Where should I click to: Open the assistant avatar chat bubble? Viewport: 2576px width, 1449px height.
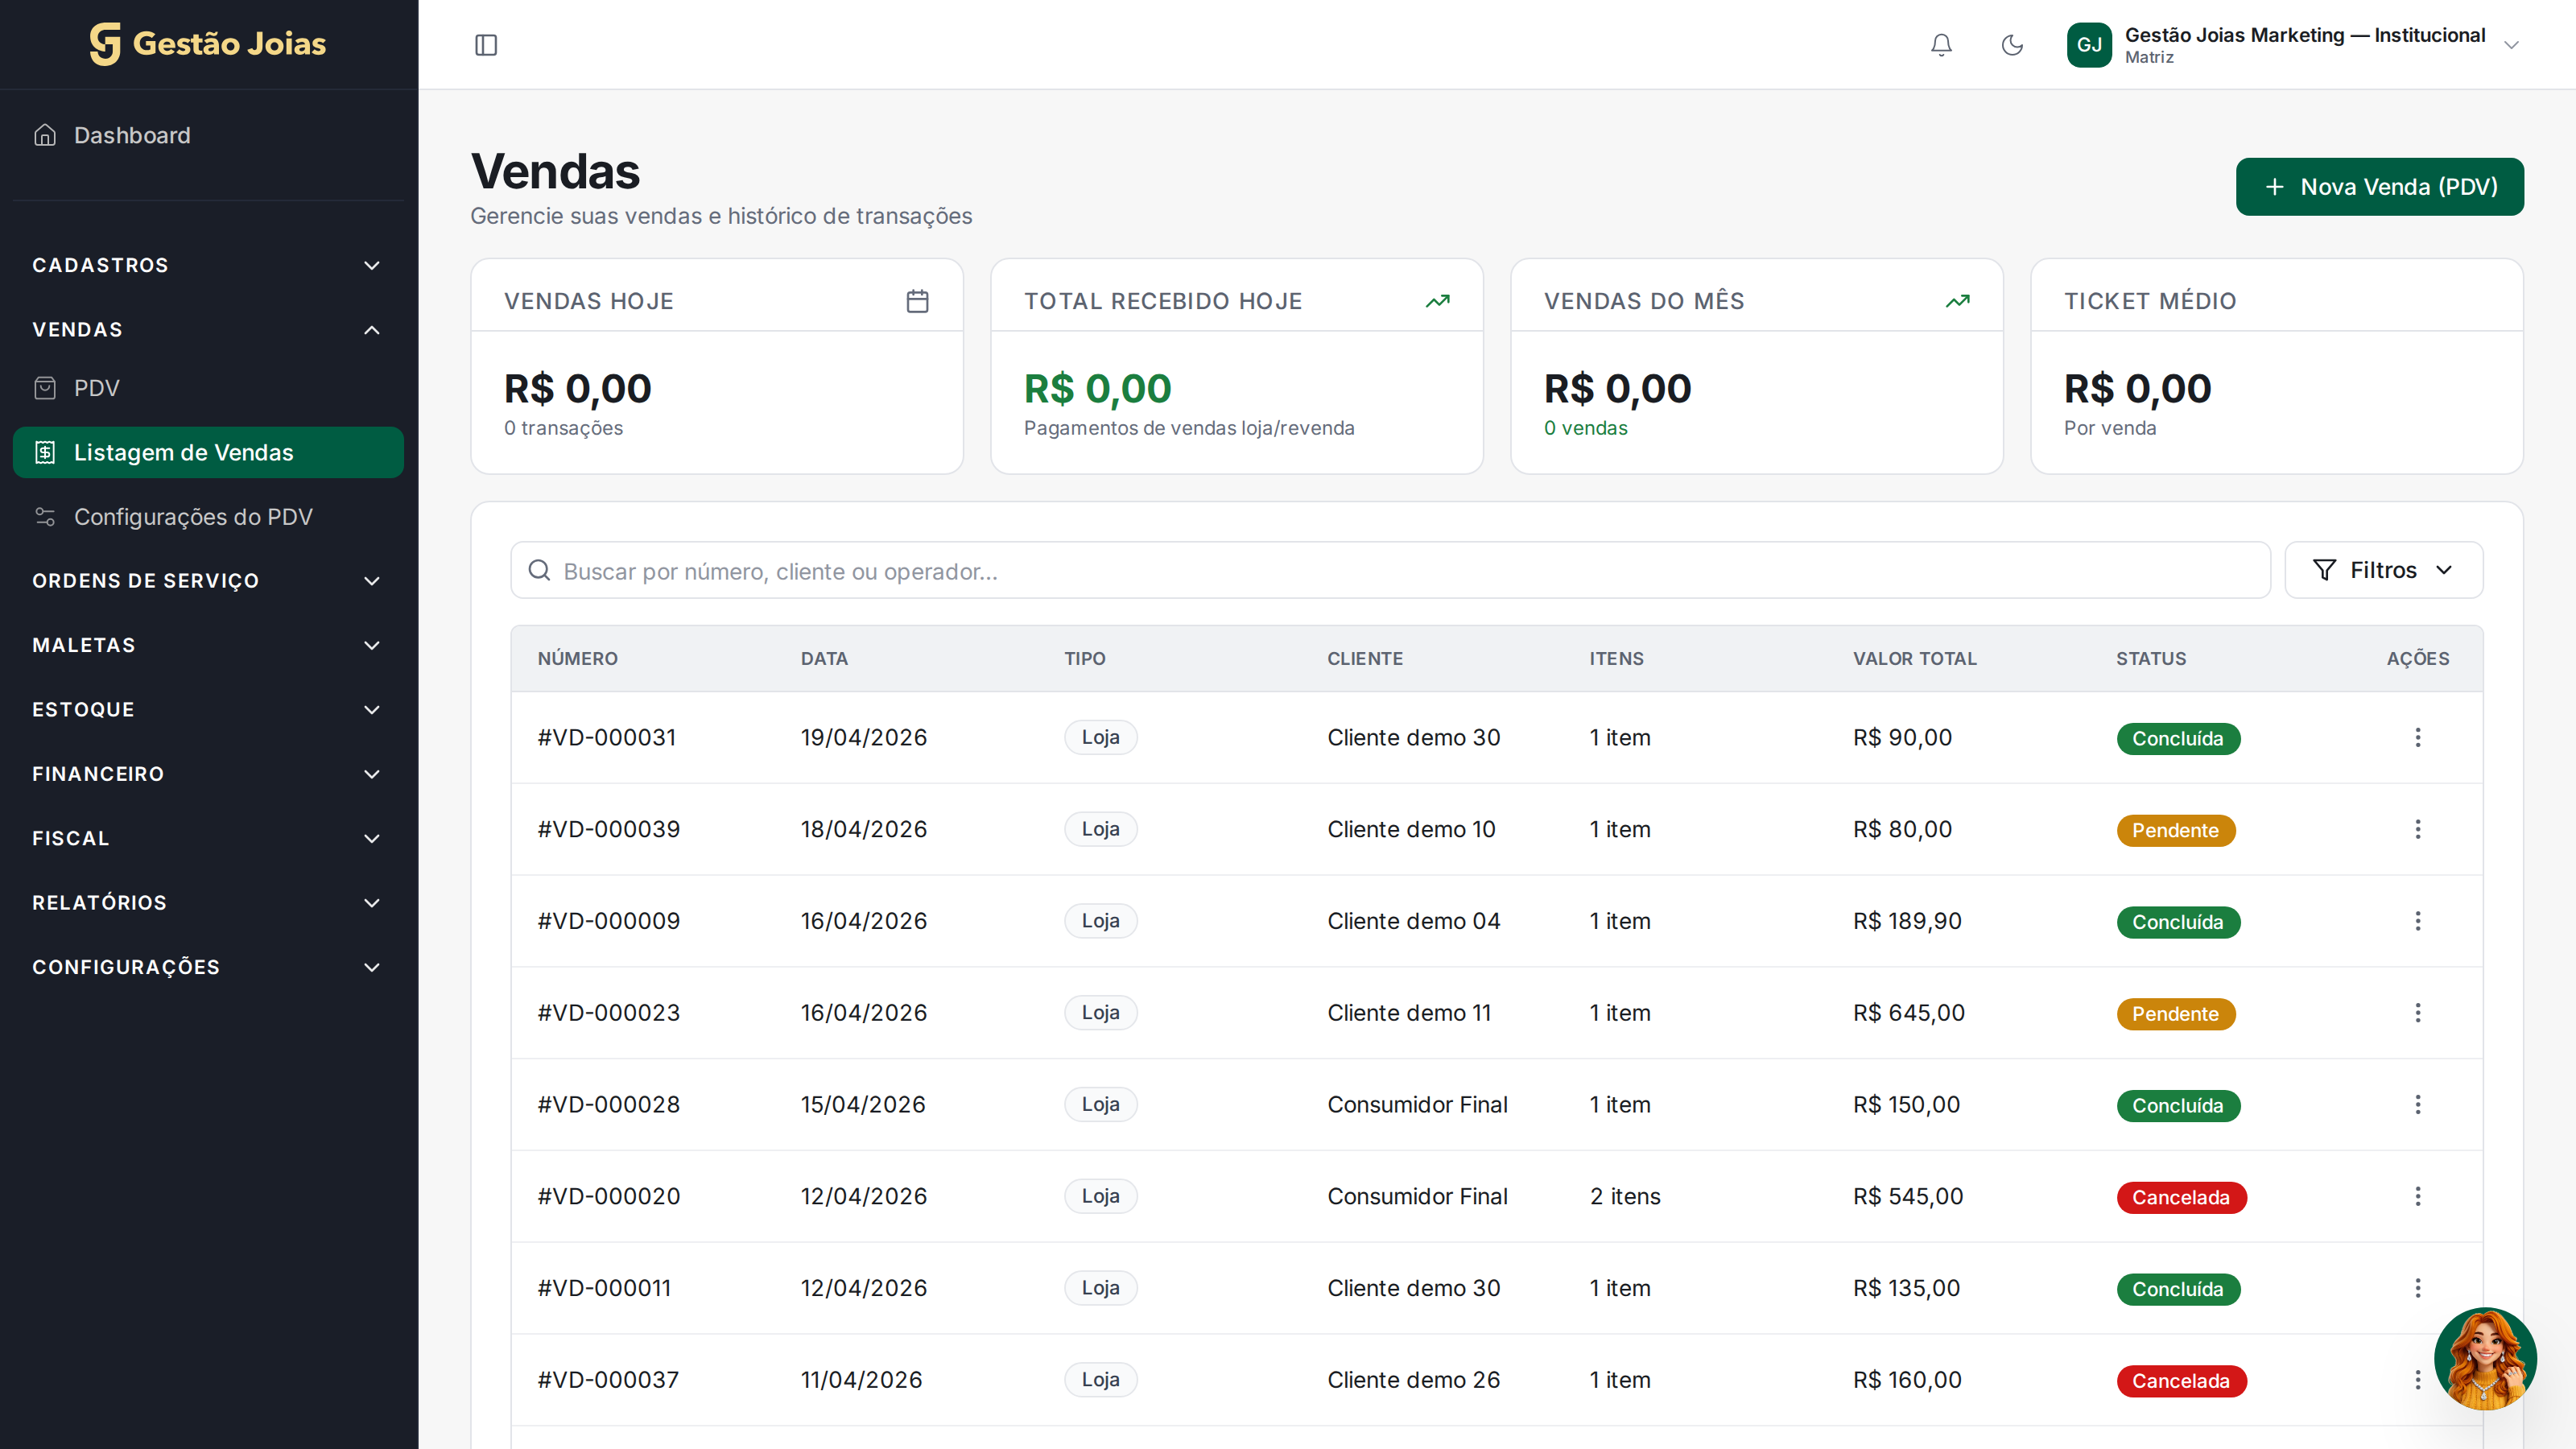coord(2485,1359)
